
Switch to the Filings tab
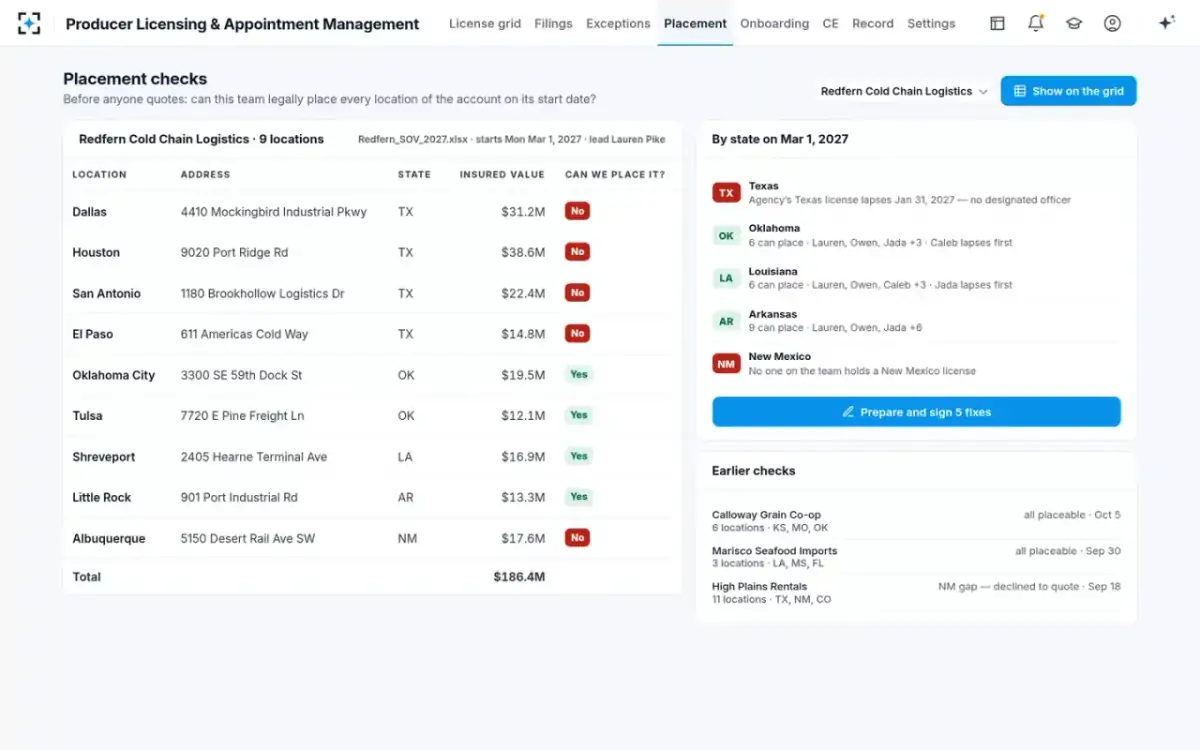[x=553, y=23]
